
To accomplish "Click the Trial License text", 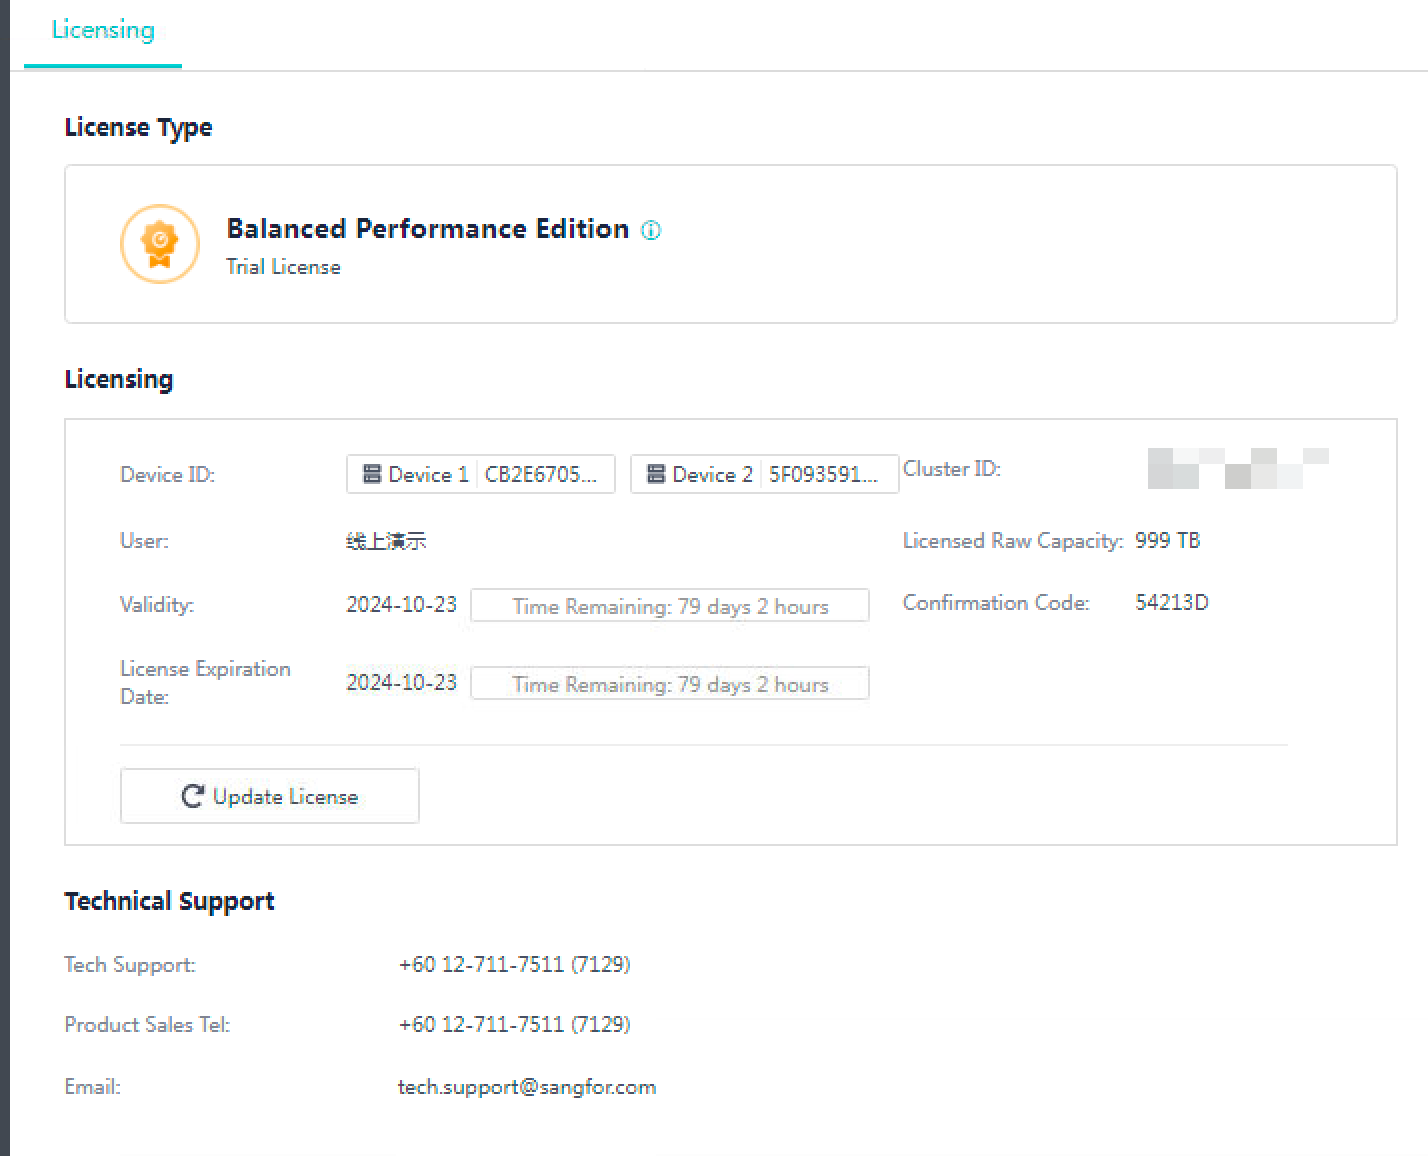I will 283,267.
